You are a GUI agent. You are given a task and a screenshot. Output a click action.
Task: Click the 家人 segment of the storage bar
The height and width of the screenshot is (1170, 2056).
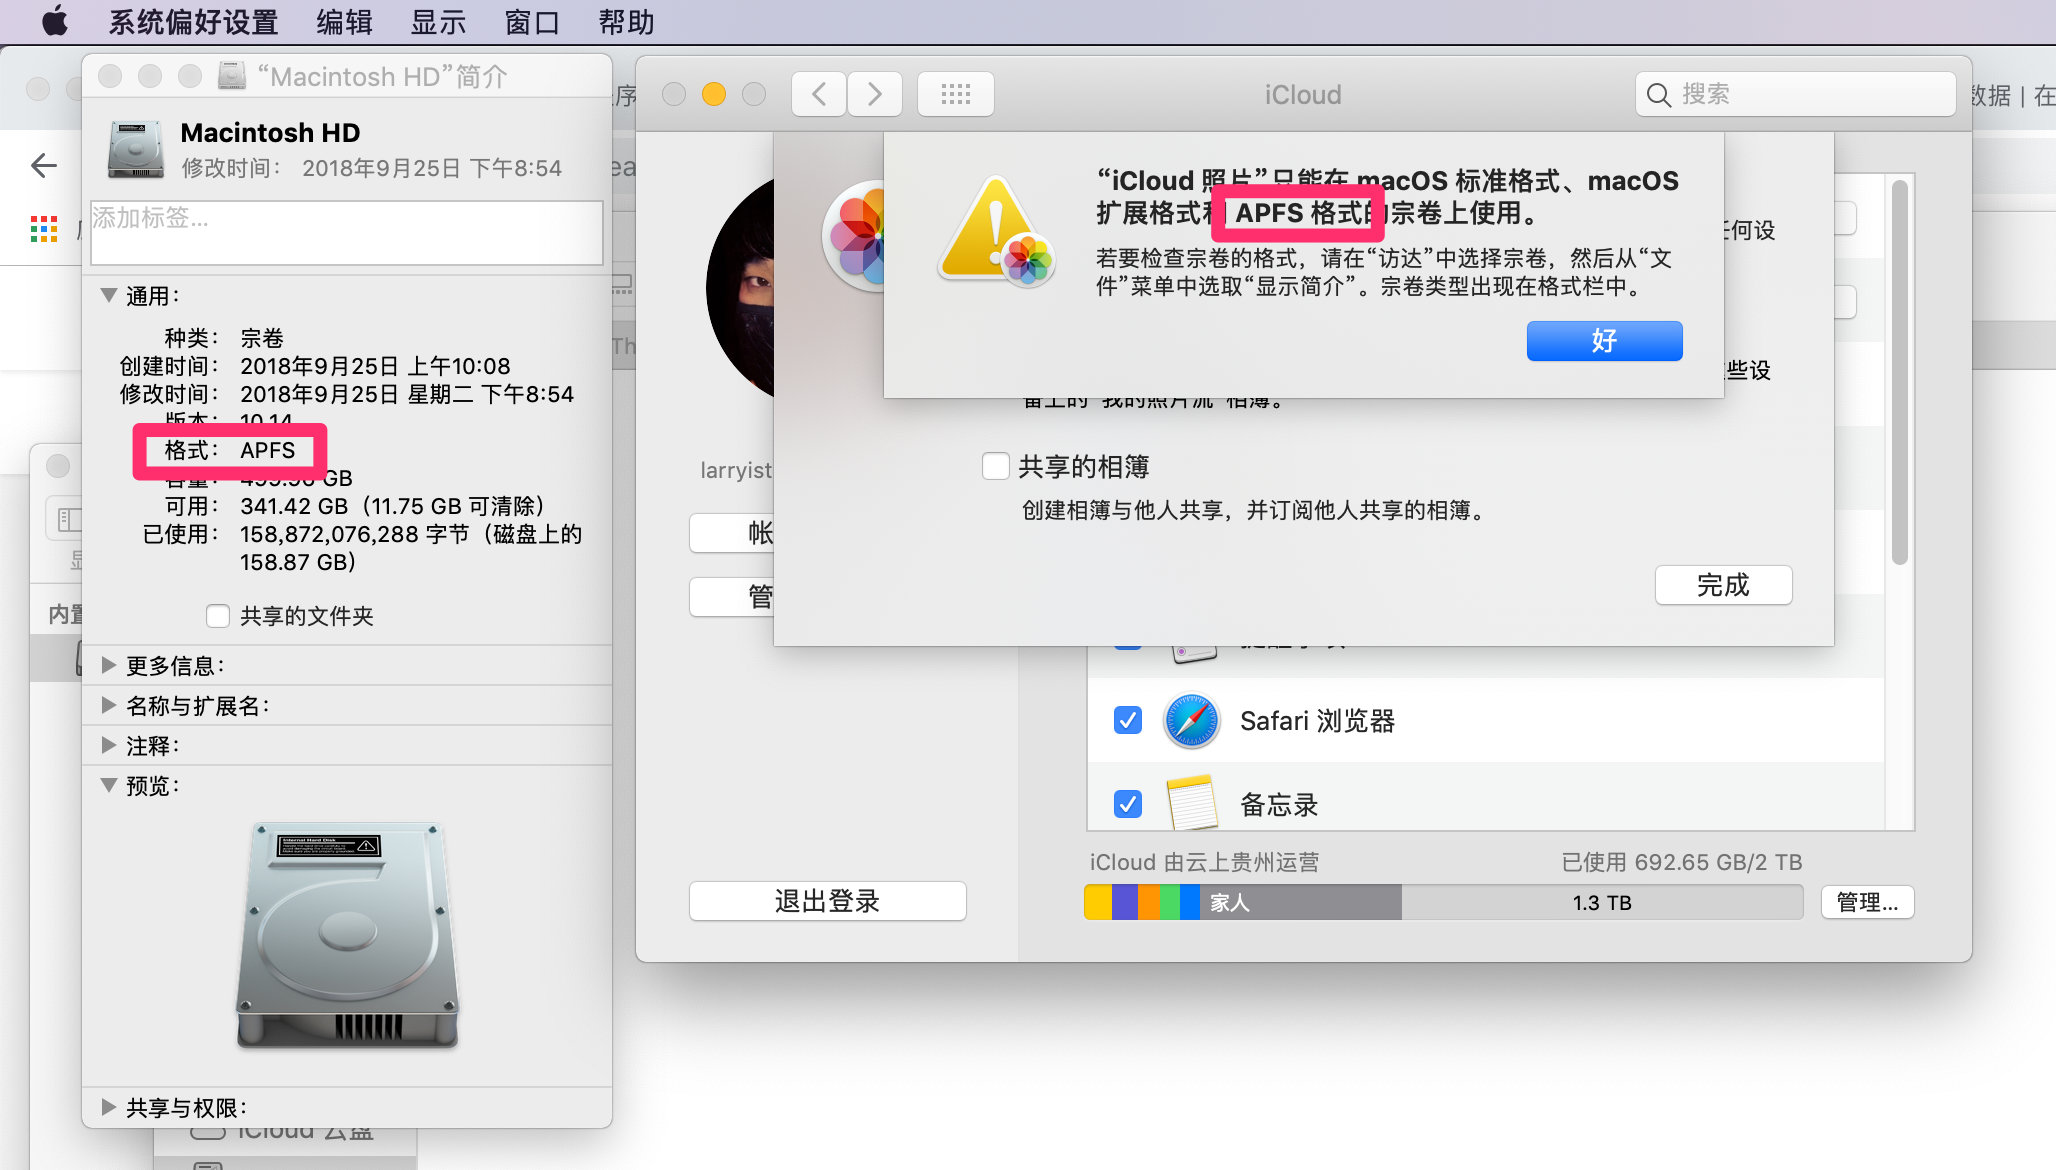(1300, 902)
